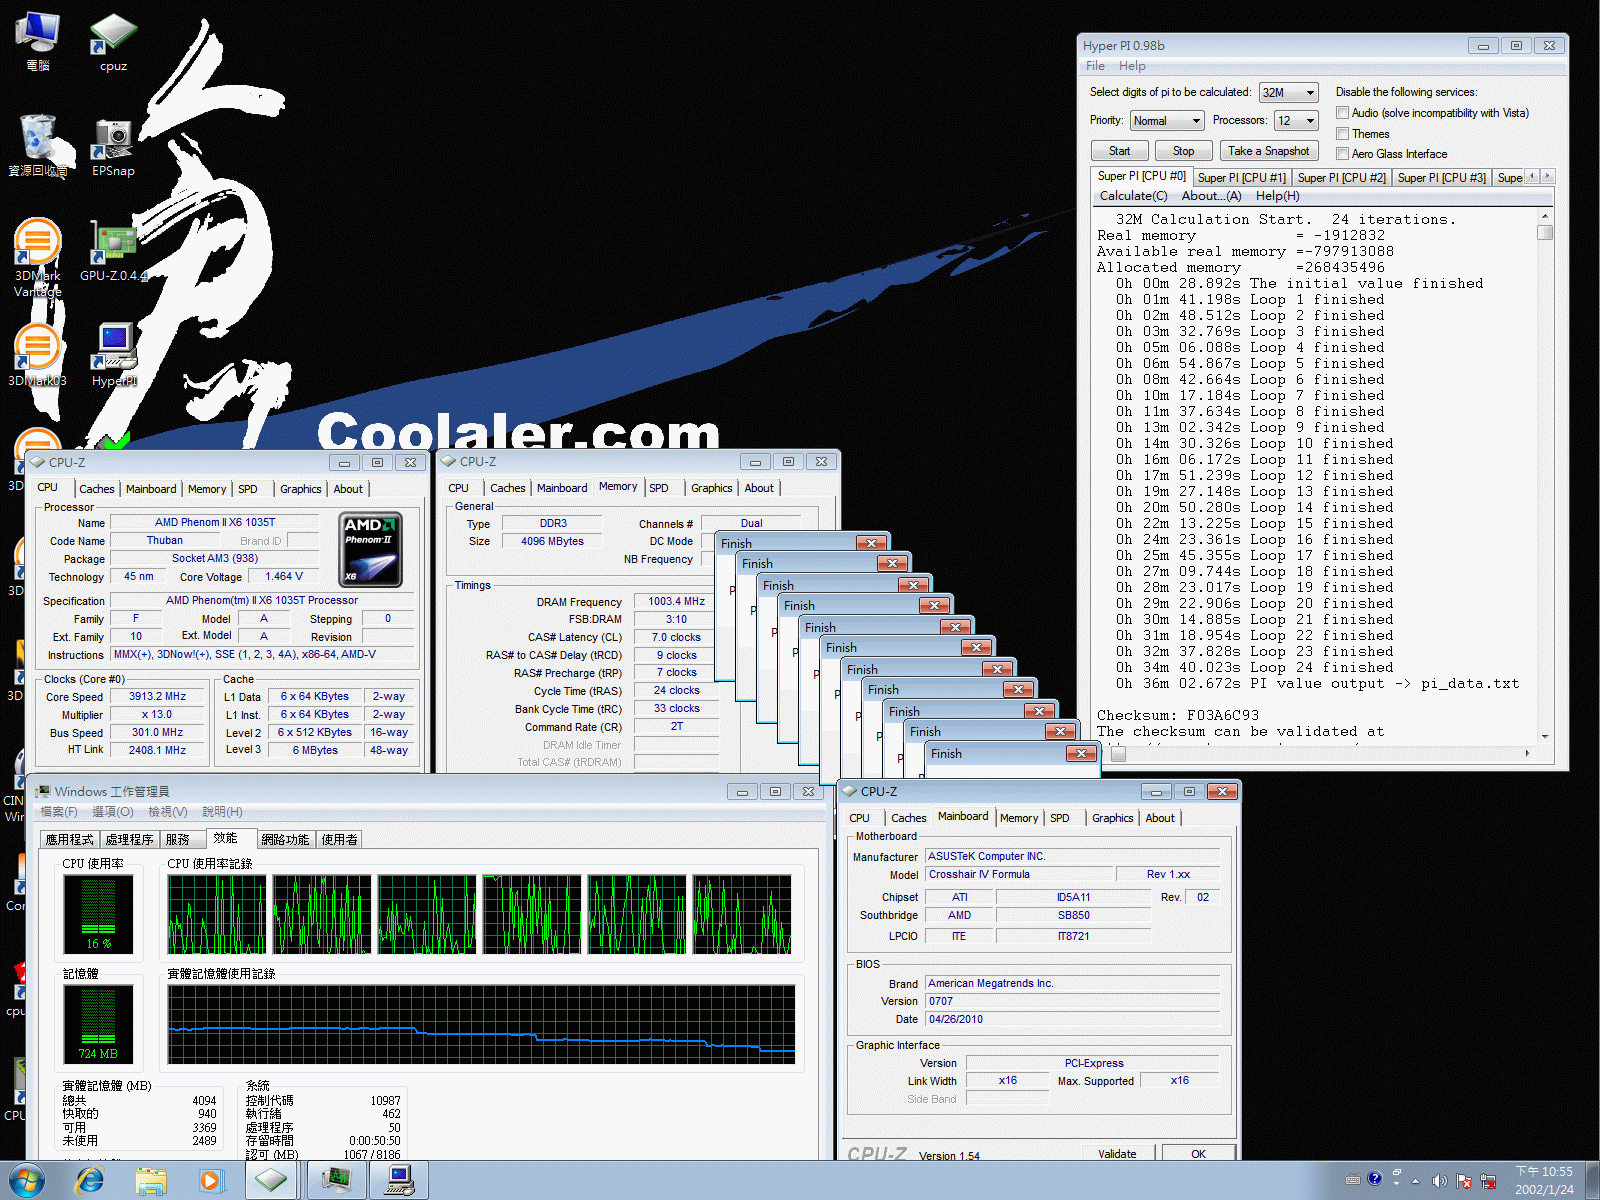Click the help question mark tray icon
The image size is (1600, 1200).
pos(1374,1179)
